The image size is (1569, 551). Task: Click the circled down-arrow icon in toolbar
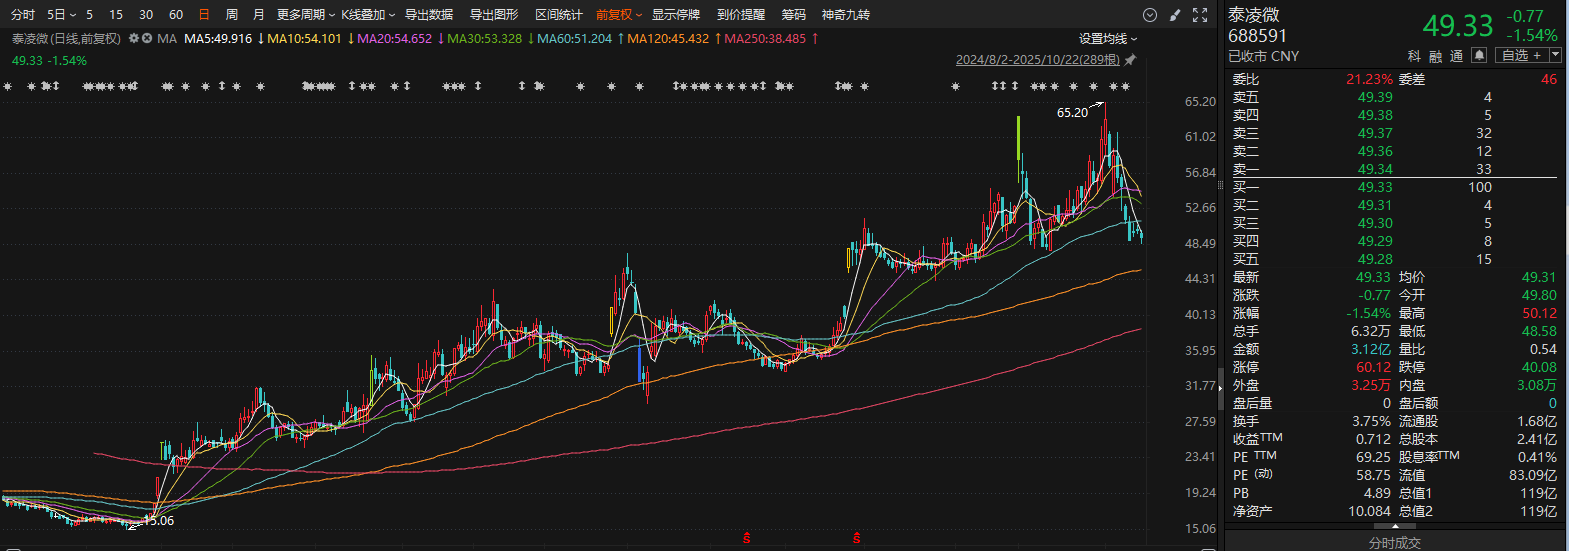click(x=1150, y=15)
